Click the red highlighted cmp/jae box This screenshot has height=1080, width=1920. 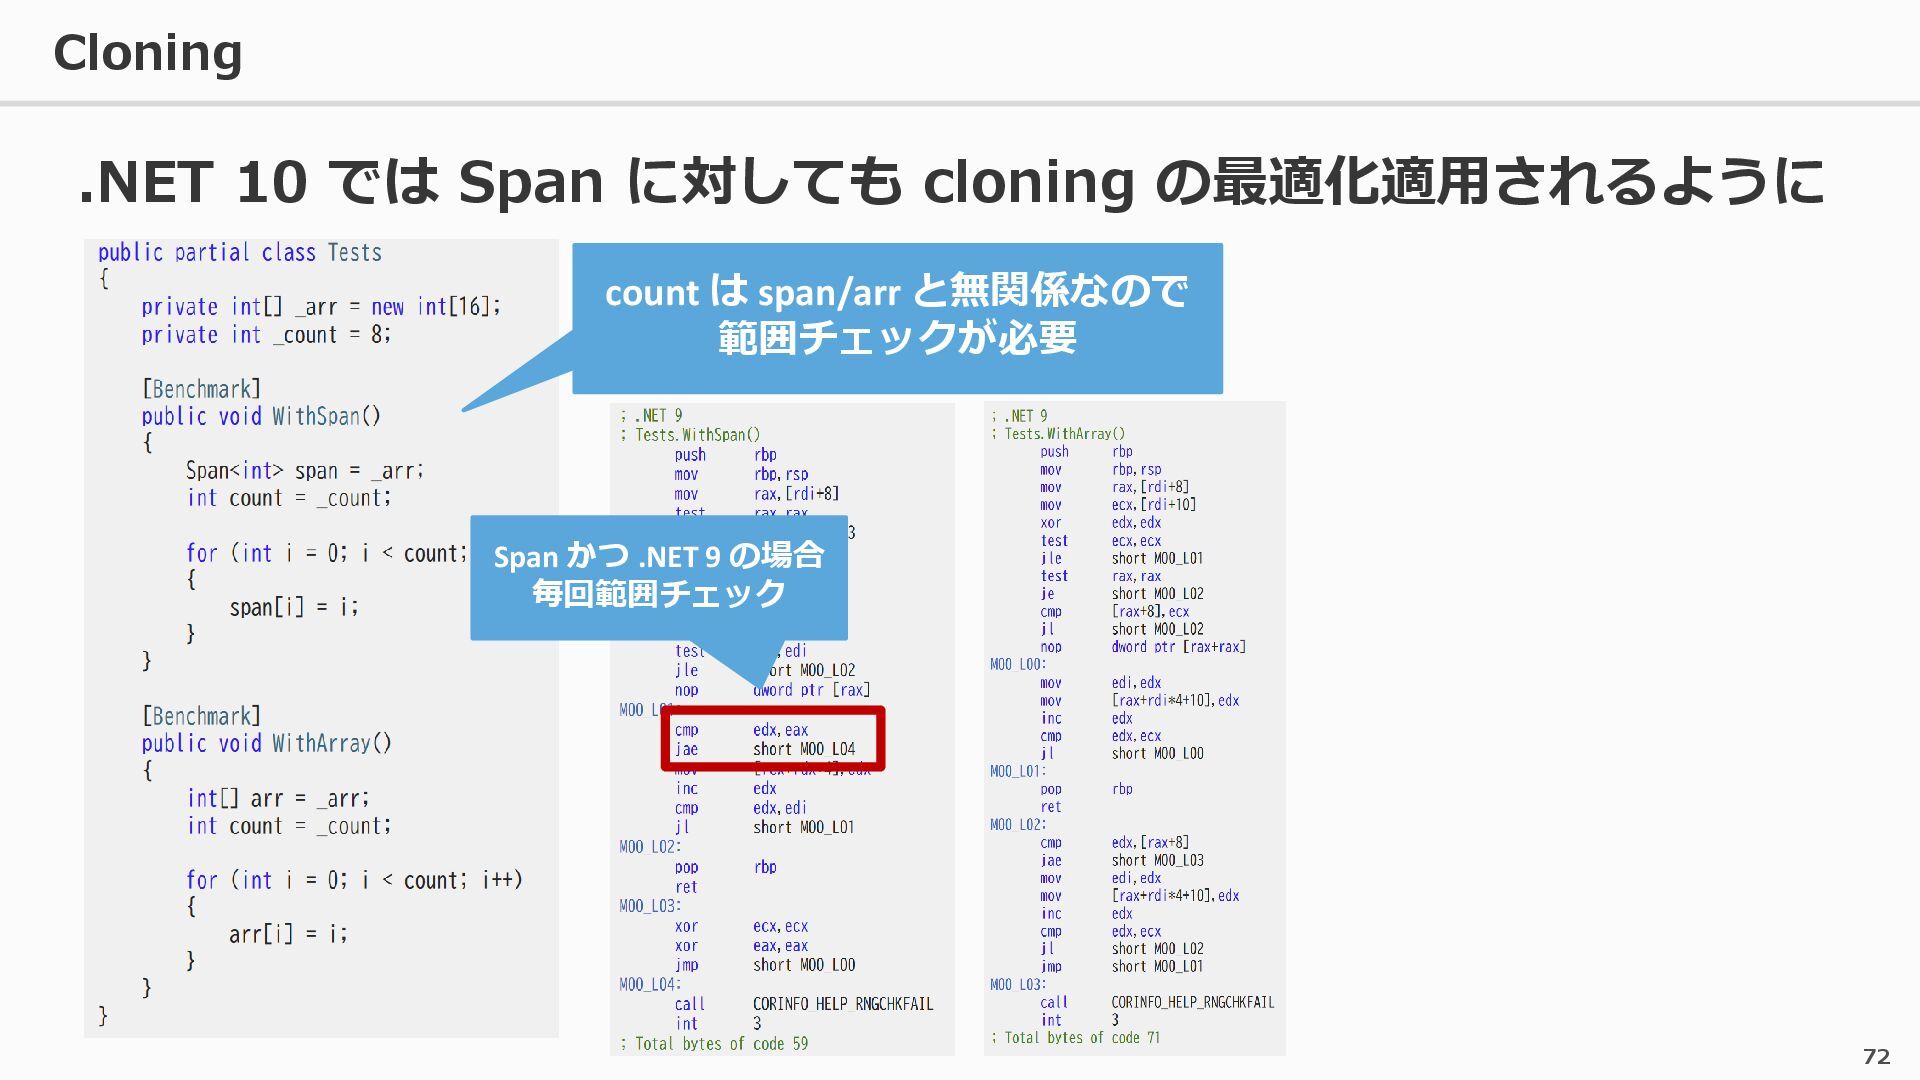772,739
